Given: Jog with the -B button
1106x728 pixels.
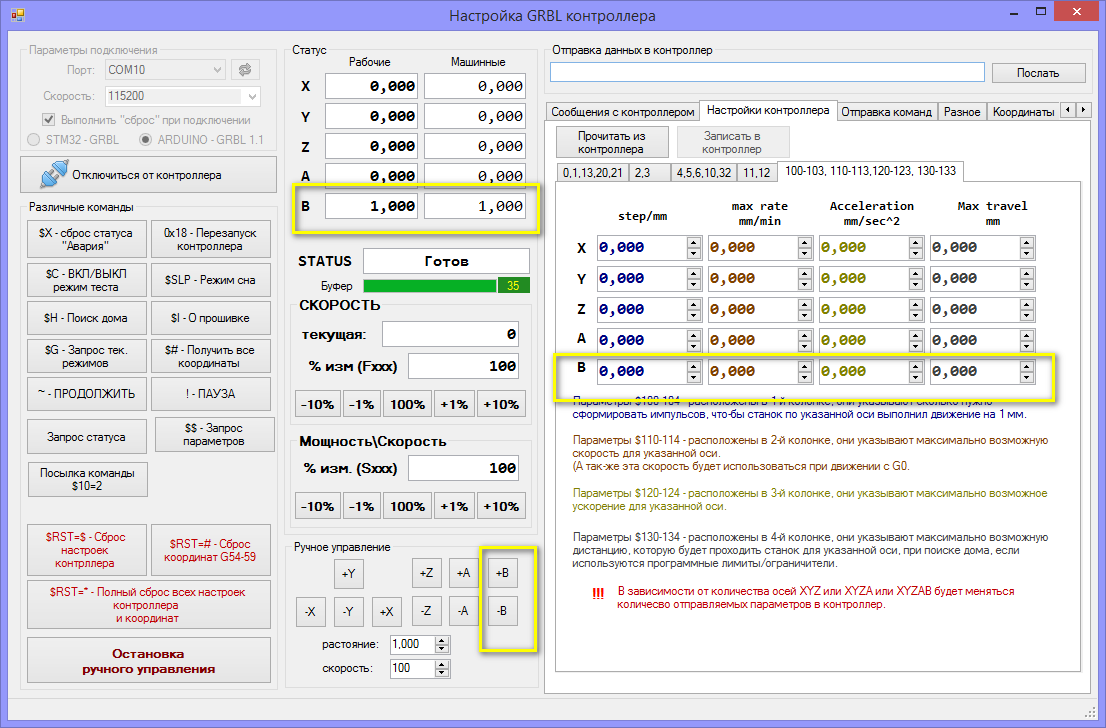Looking at the screenshot, I should click(502, 611).
